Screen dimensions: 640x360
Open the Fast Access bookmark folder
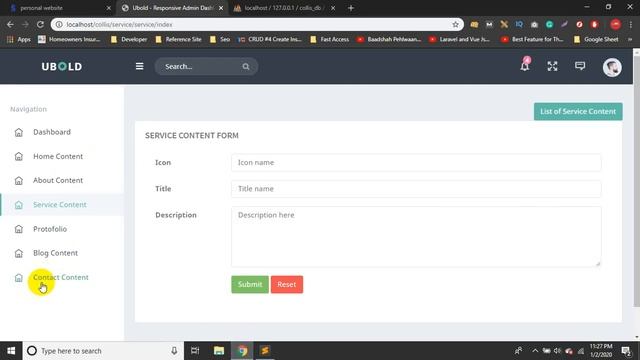coord(329,40)
